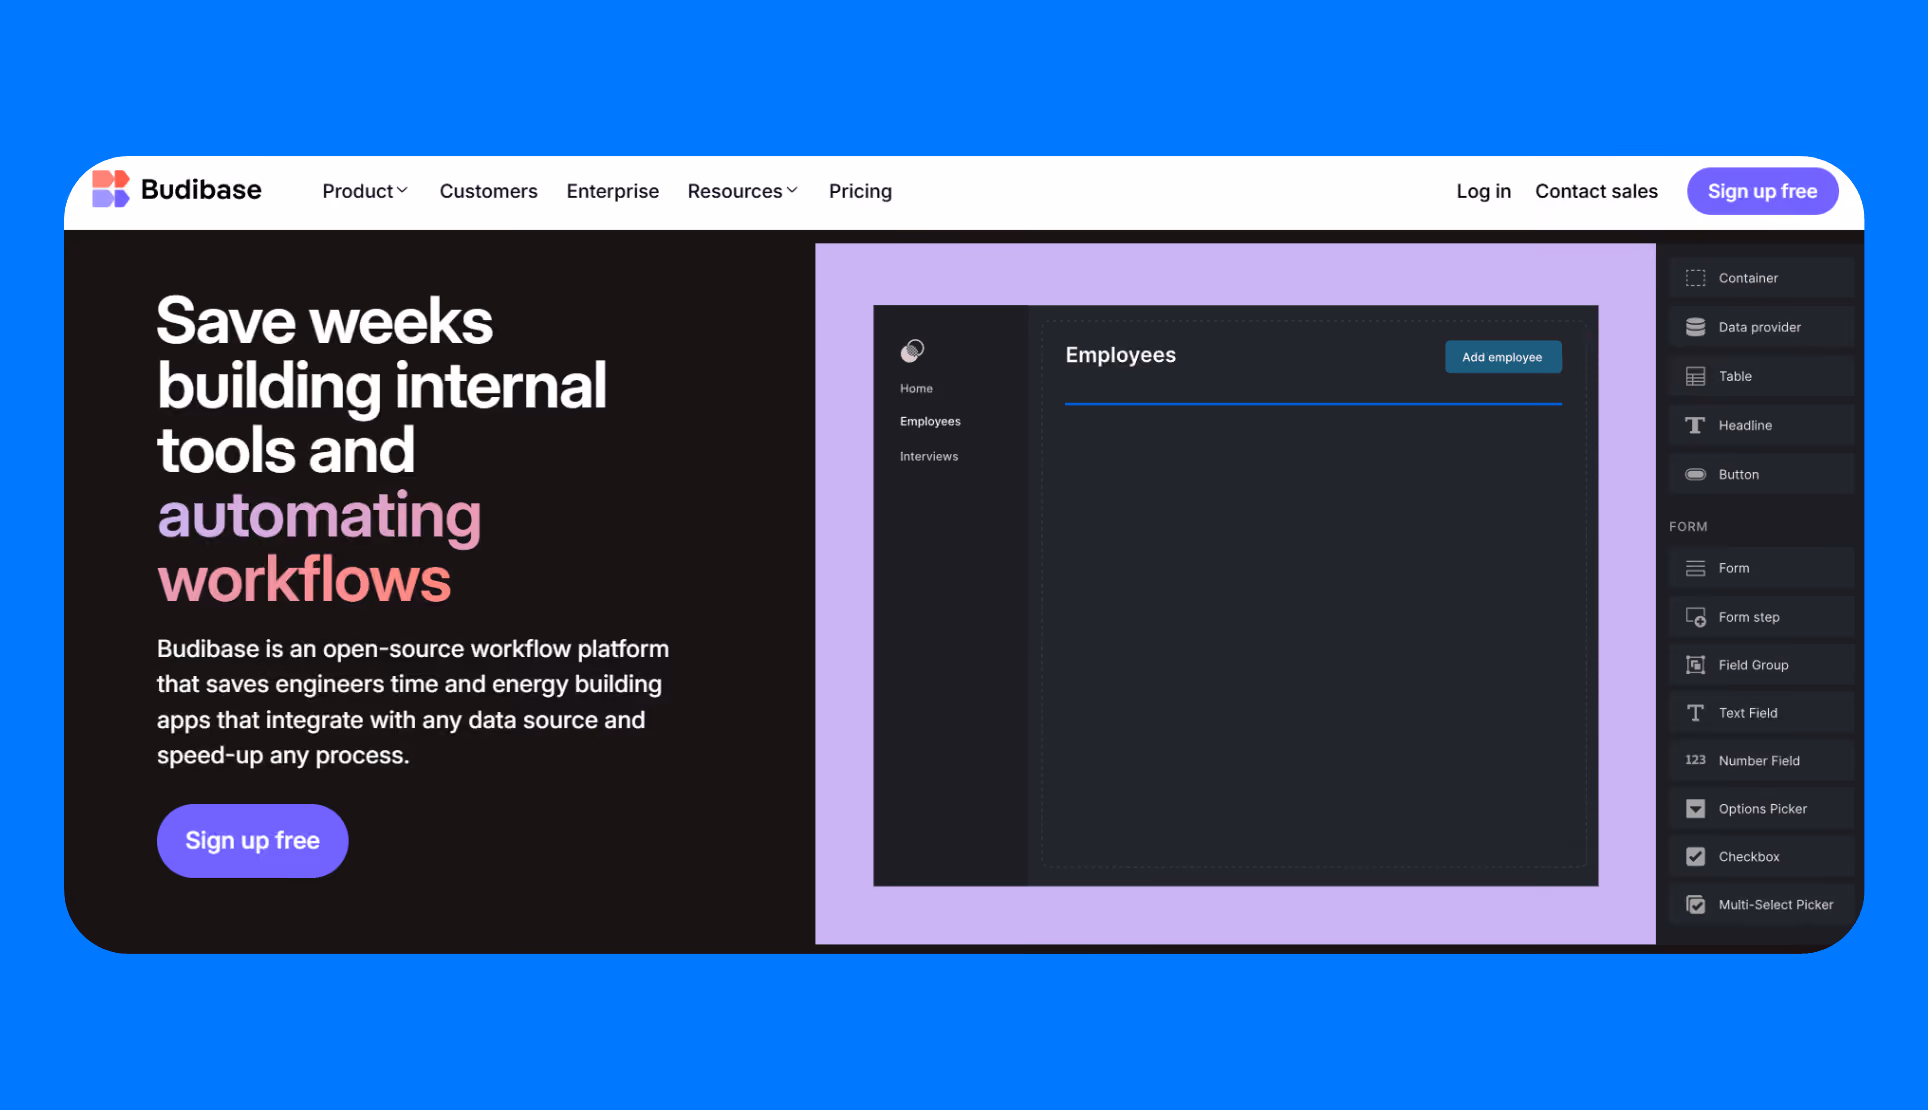Screen dimensions: 1928x1110
Task: Open the Customers page
Action: coord(488,191)
